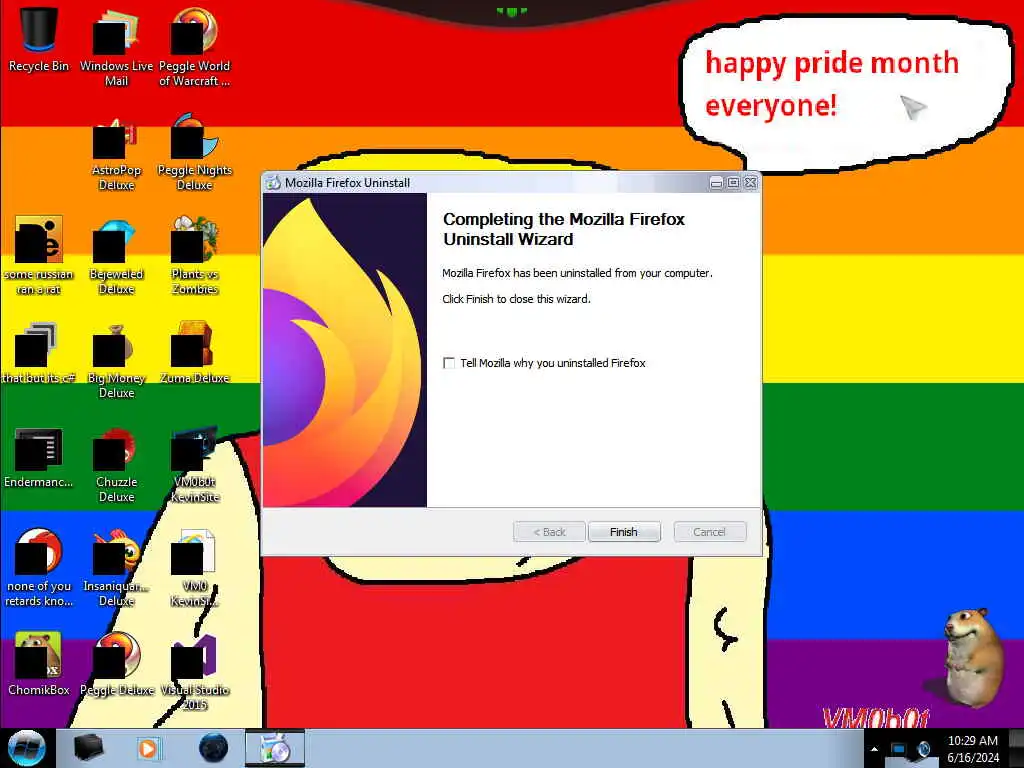Open Windows Live Mail desktop shortcut
This screenshot has height=768, width=1024.
(x=116, y=47)
